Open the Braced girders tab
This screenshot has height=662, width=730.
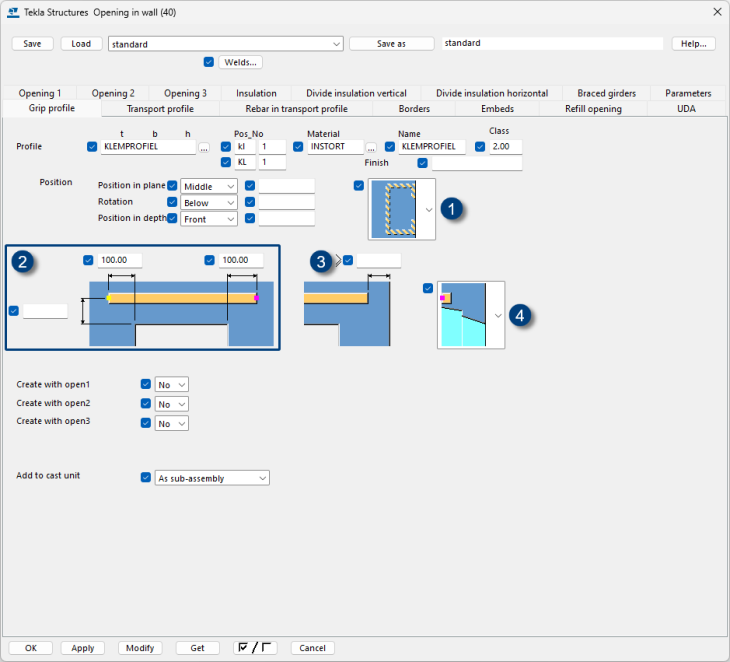606,93
